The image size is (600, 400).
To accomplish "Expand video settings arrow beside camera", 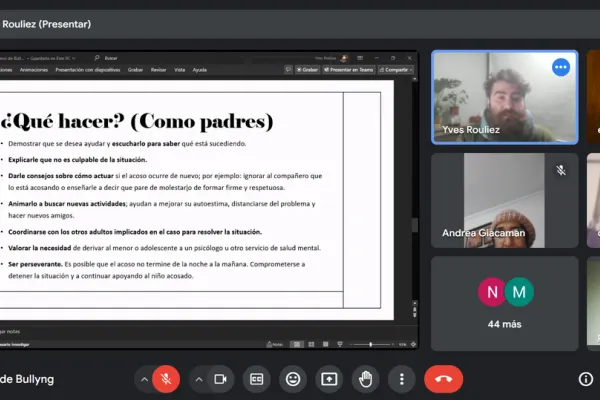I will point(199,380).
